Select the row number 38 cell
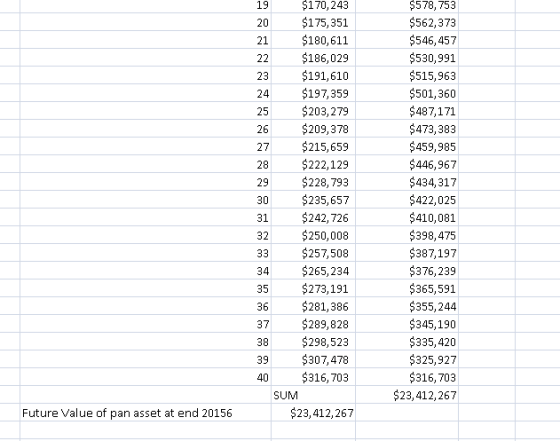Viewport: 560px width, 441px height. pos(146,341)
